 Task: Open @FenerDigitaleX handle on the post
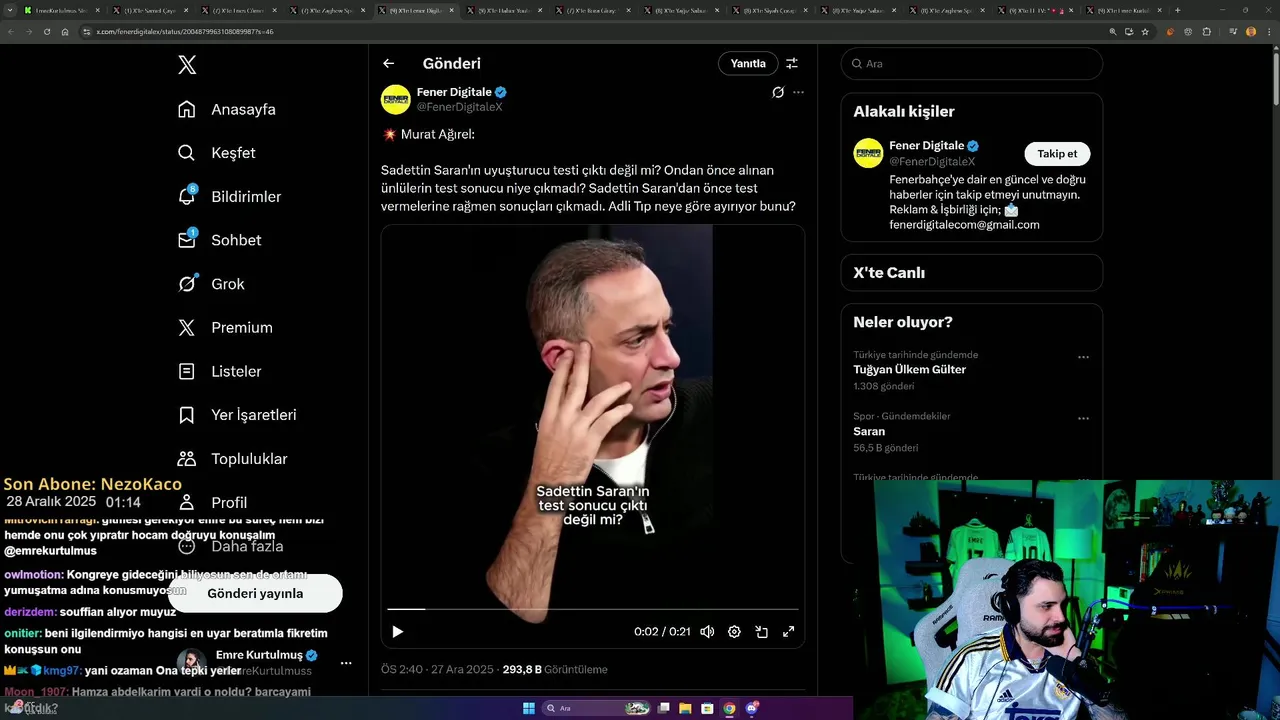(x=459, y=106)
